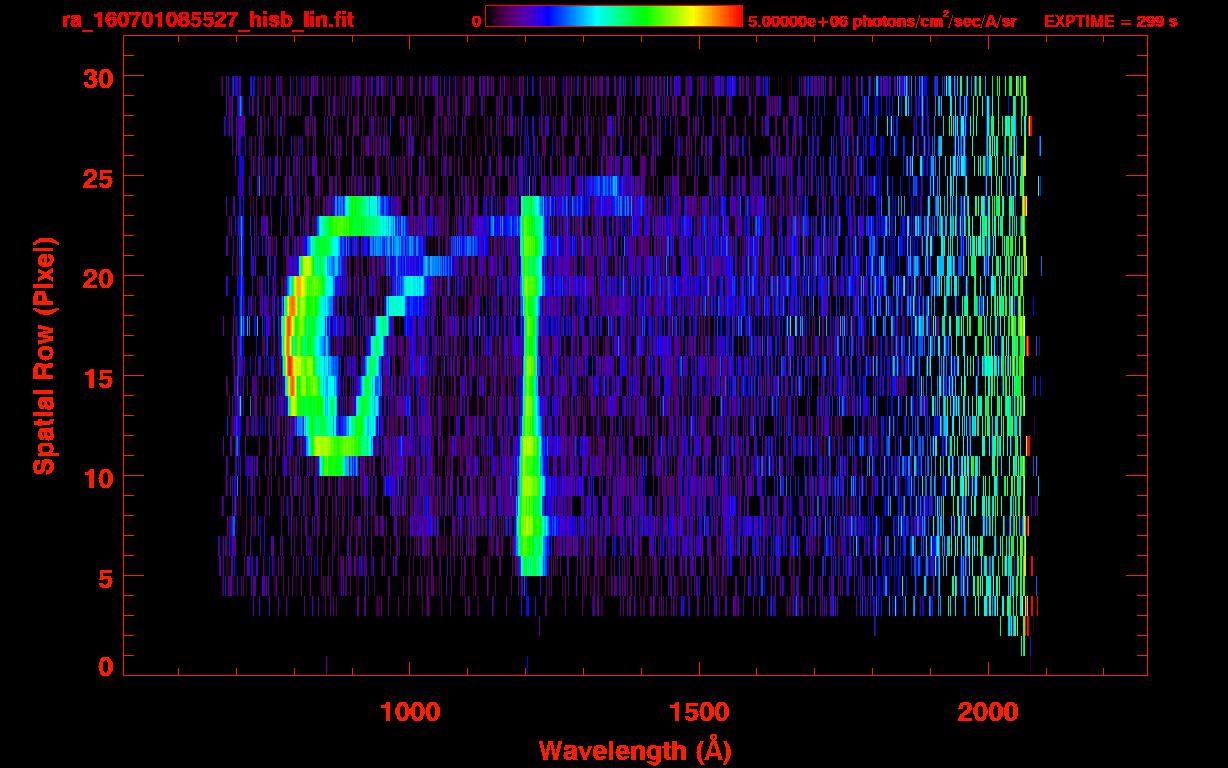Click the rainbow color scale bar
Screen dimensions: 1228x768
(614, 16)
